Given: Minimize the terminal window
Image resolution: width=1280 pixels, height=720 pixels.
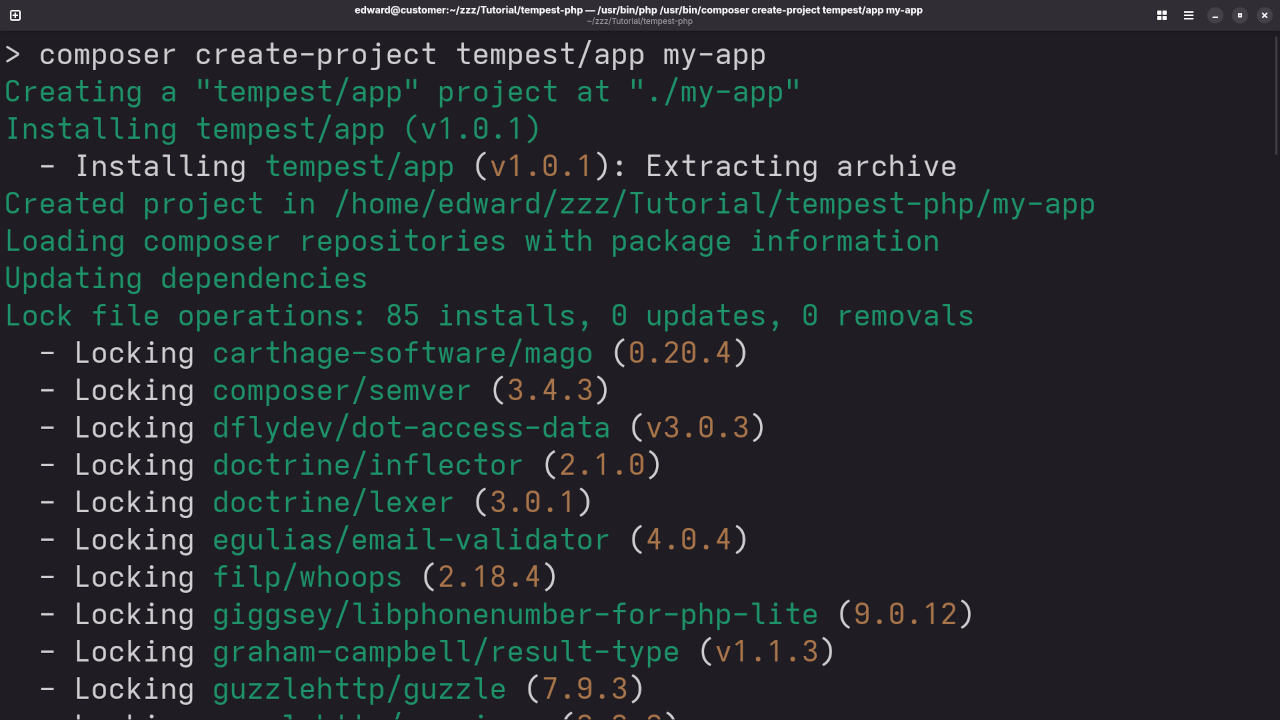Looking at the screenshot, I should point(1215,15).
